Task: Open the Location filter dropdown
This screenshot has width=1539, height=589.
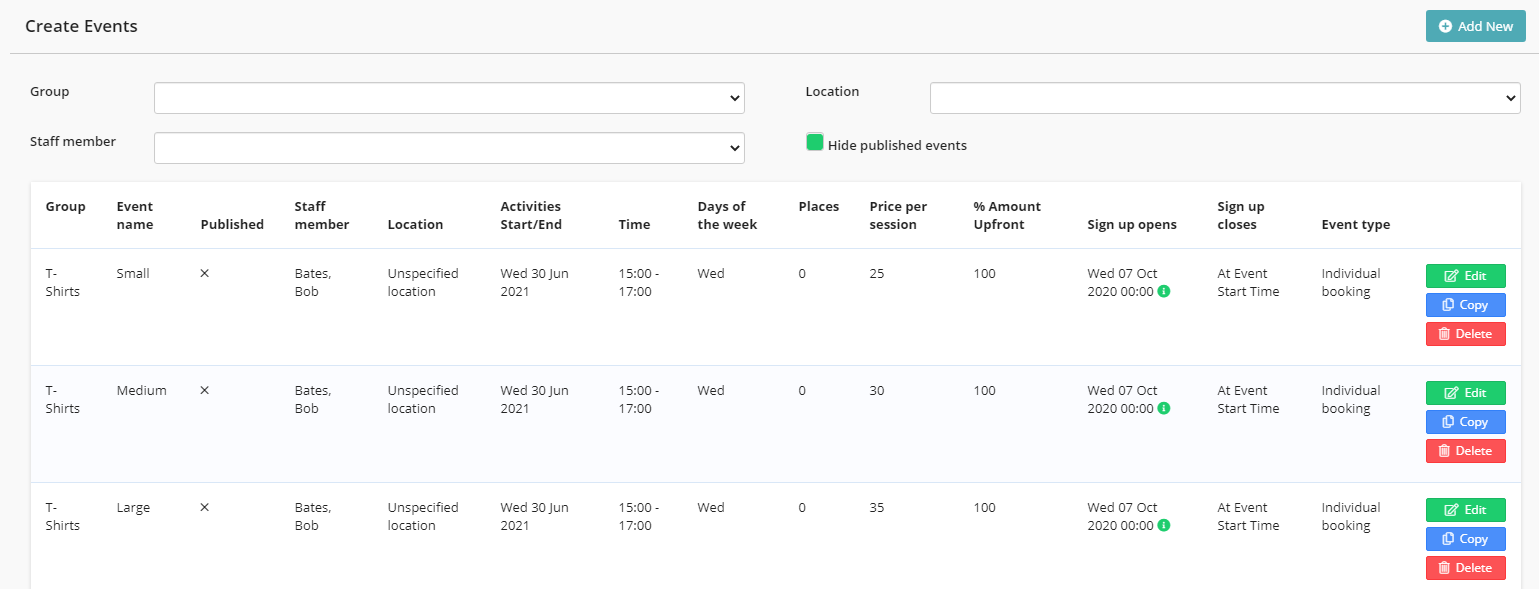Action: click(x=1225, y=98)
